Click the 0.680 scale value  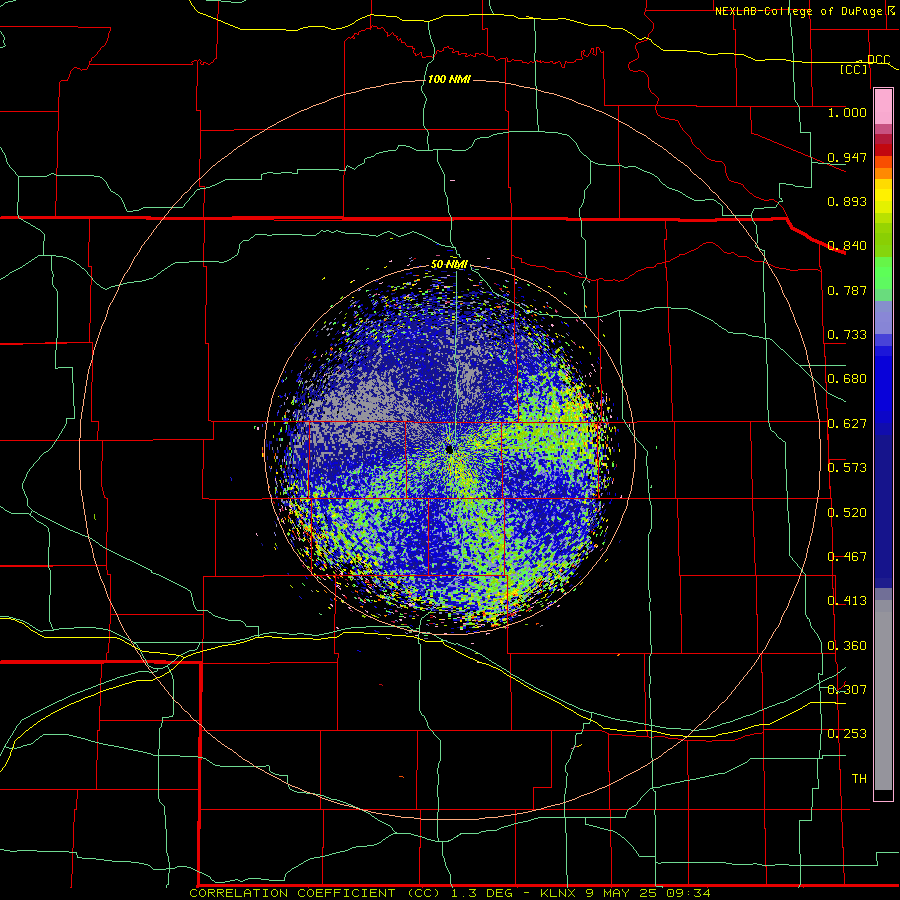click(847, 379)
